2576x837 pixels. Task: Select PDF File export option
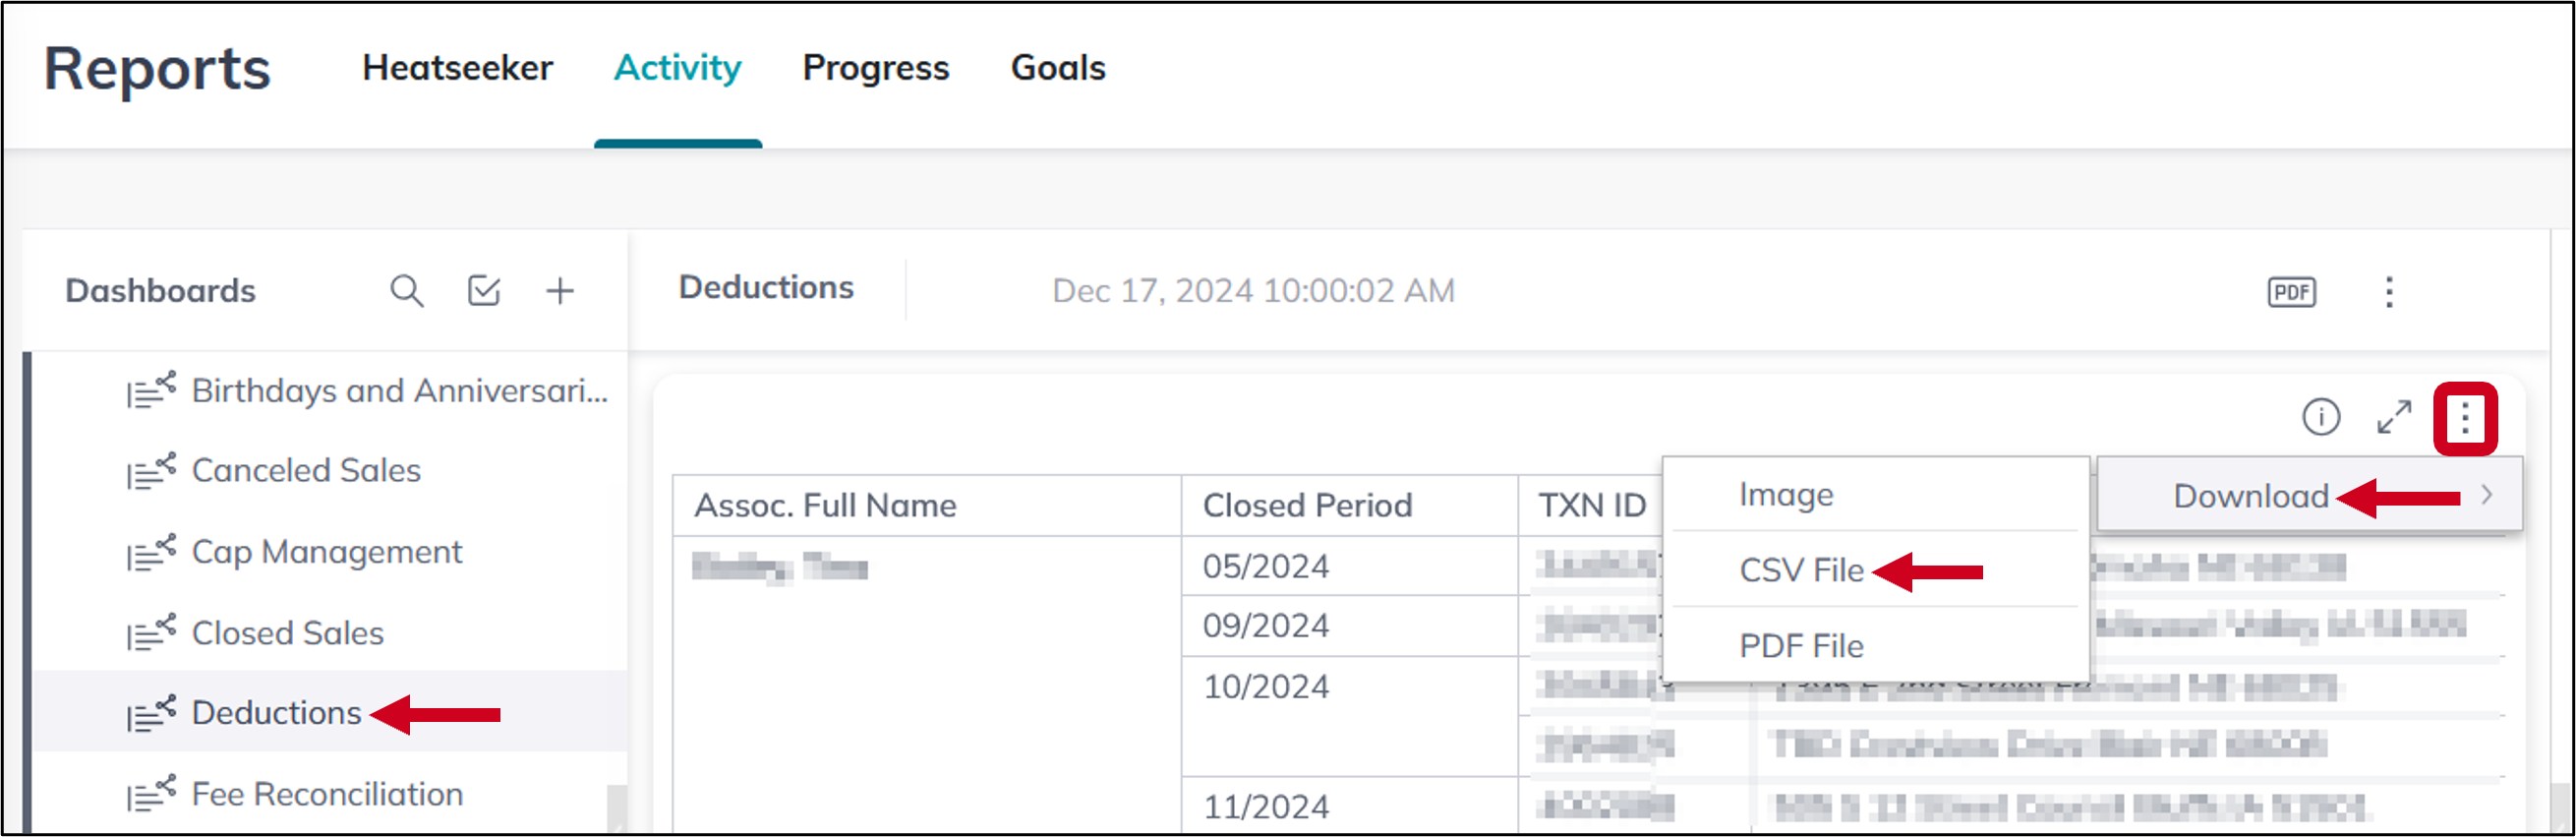(1802, 645)
